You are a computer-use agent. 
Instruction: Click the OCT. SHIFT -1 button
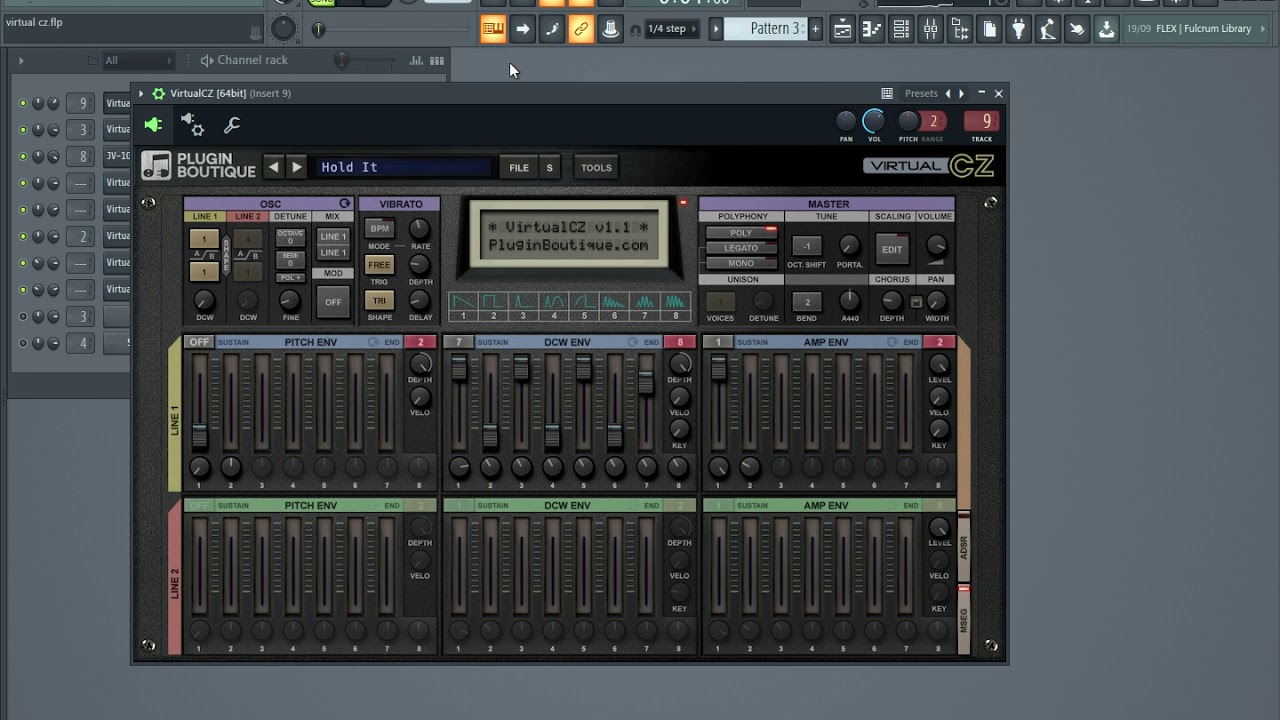point(807,246)
